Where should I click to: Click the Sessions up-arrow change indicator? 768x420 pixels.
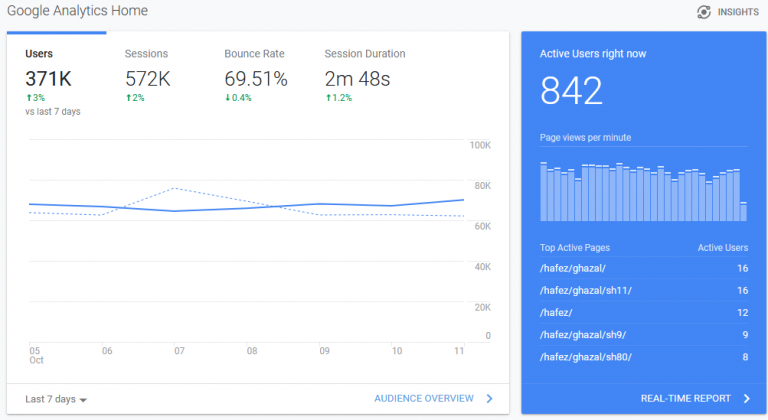128,98
